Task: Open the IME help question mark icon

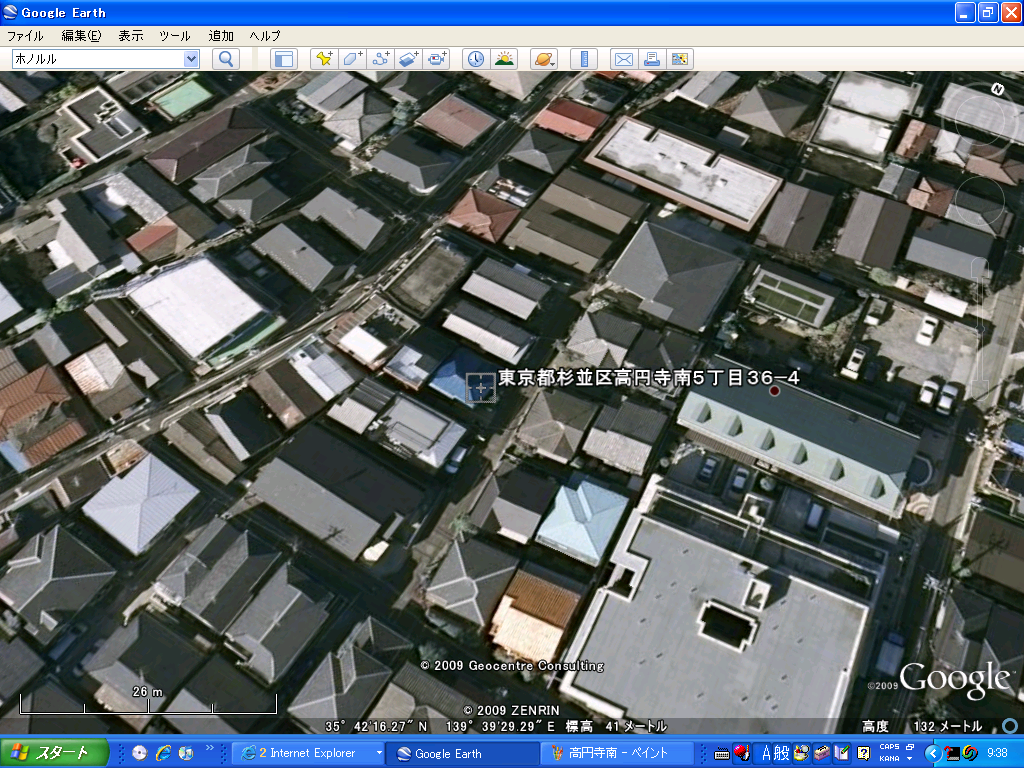Action: 863,754
